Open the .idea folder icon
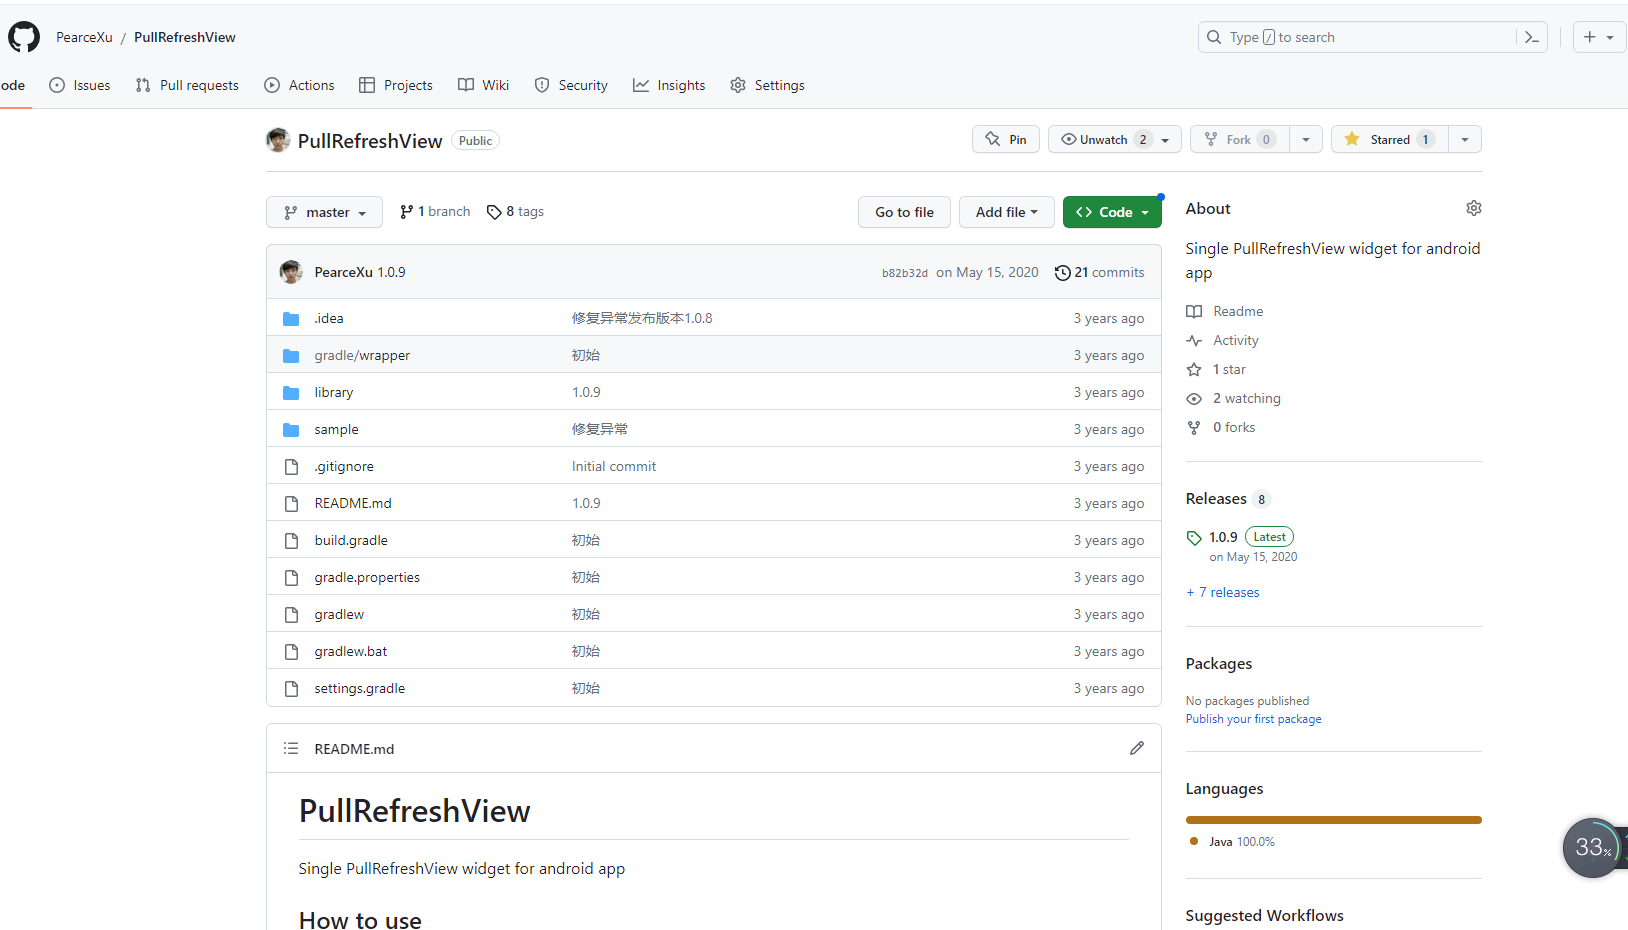Viewport: 1628px width, 930px height. [x=291, y=318]
